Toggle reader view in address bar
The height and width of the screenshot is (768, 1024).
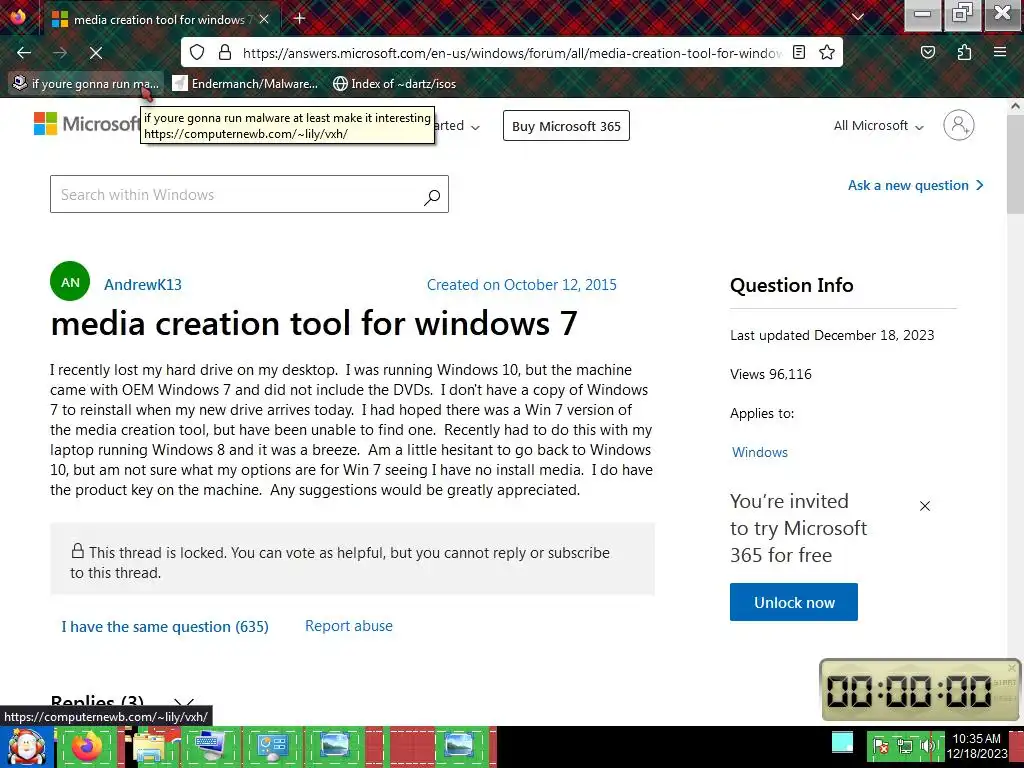[x=799, y=52]
